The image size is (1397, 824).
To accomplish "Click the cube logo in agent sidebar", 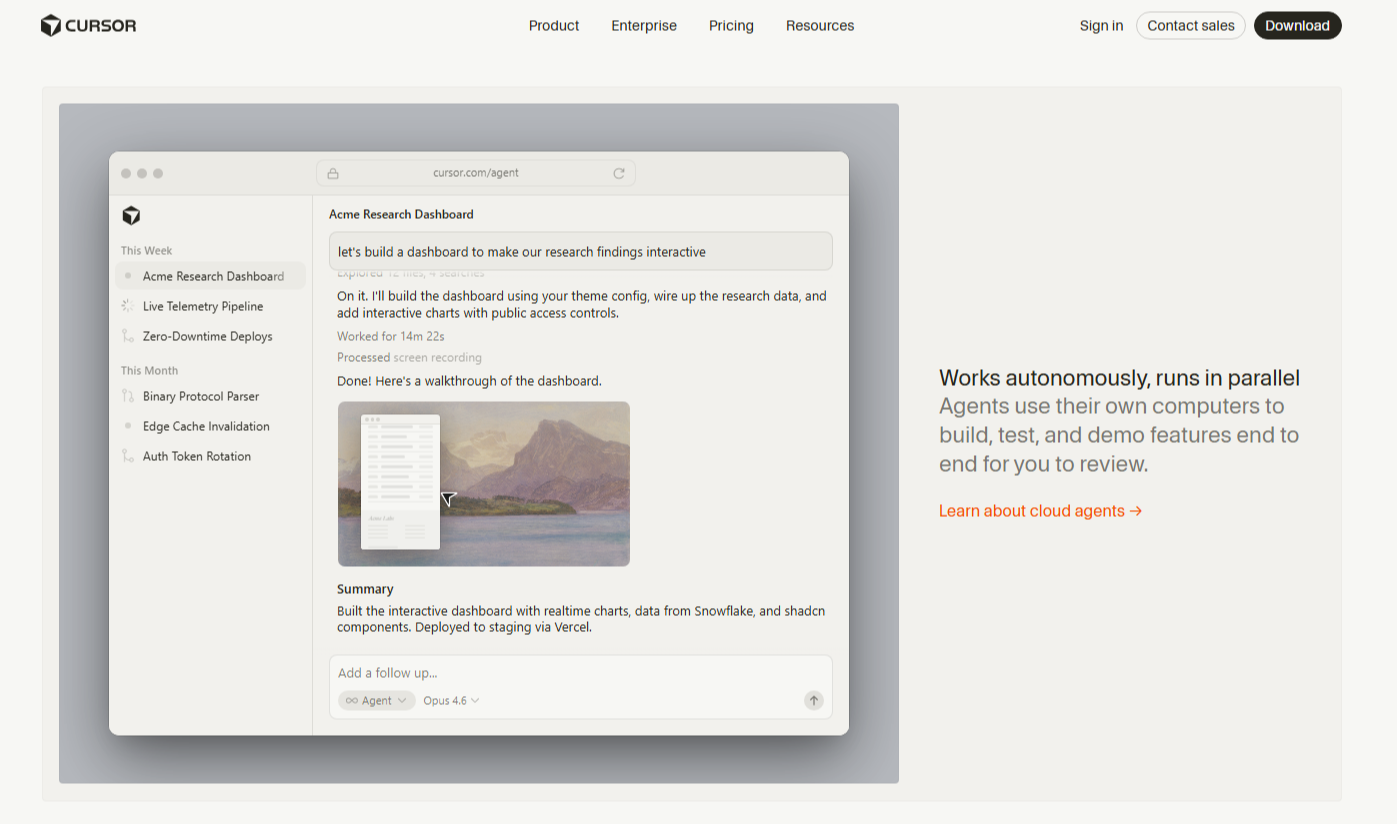I will (131, 215).
